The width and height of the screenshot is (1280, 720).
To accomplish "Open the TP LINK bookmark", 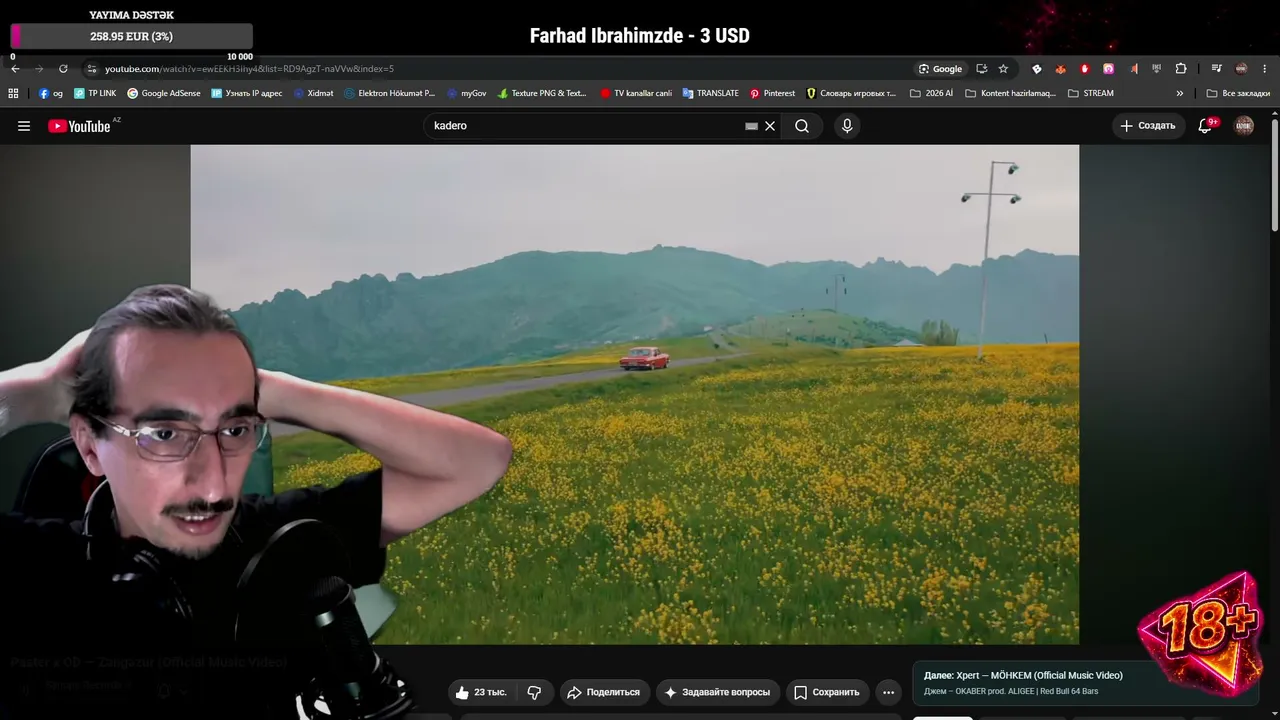I will [95, 93].
